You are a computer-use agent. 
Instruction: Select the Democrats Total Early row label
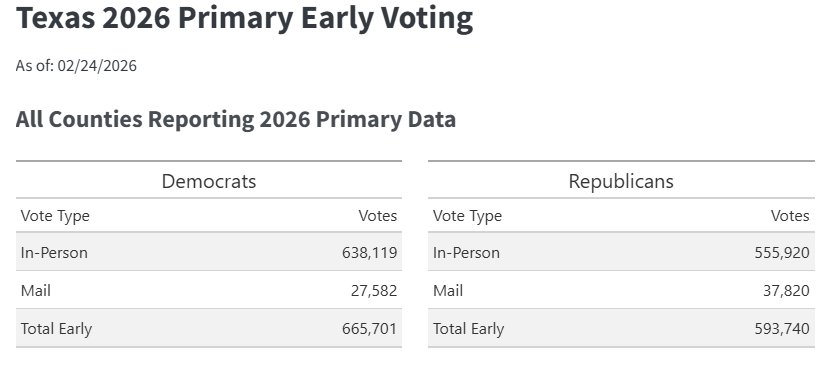[x=56, y=328]
